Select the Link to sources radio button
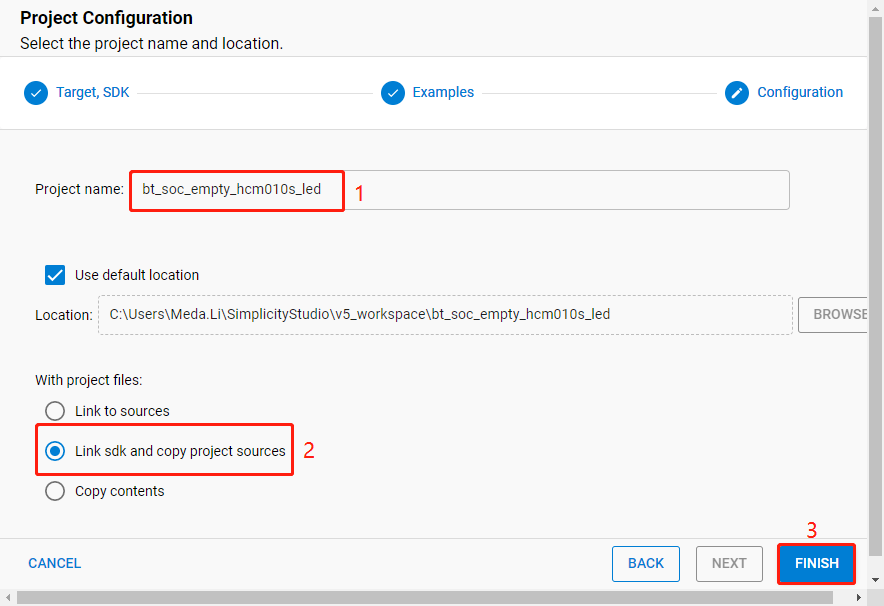884x606 pixels. pyautogui.click(x=55, y=411)
